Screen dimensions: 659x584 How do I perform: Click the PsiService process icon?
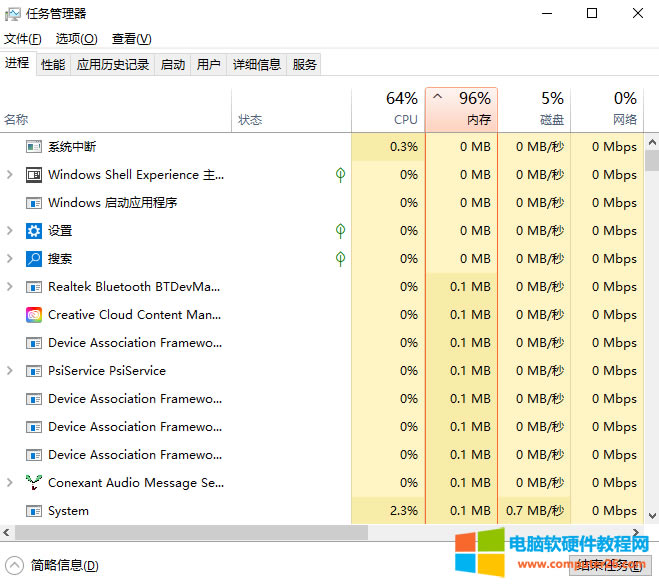click(34, 371)
